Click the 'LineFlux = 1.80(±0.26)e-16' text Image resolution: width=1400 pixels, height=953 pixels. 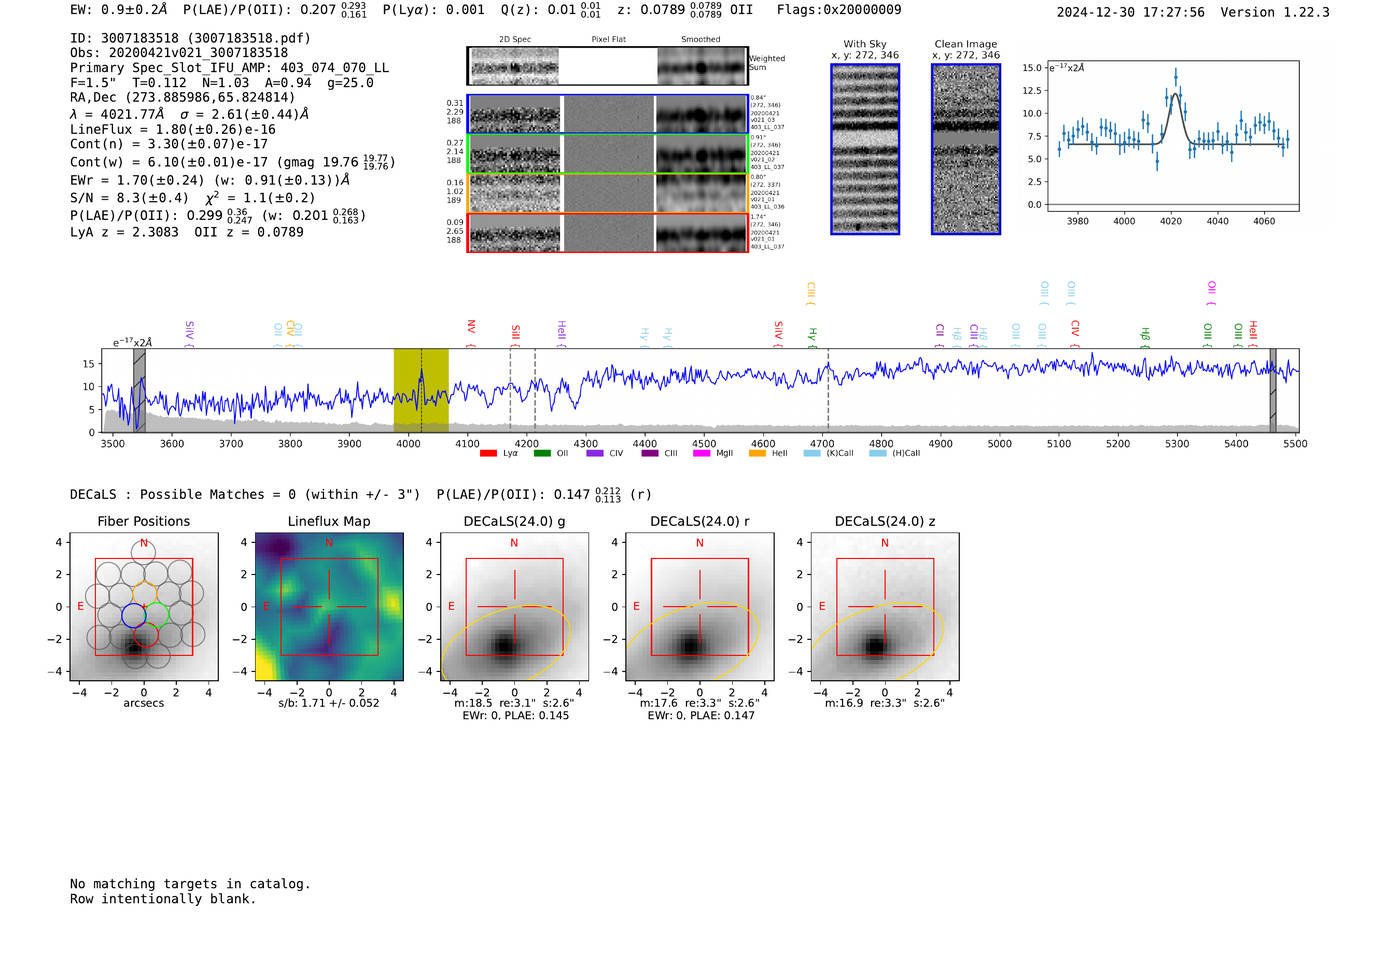[x=173, y=130]
